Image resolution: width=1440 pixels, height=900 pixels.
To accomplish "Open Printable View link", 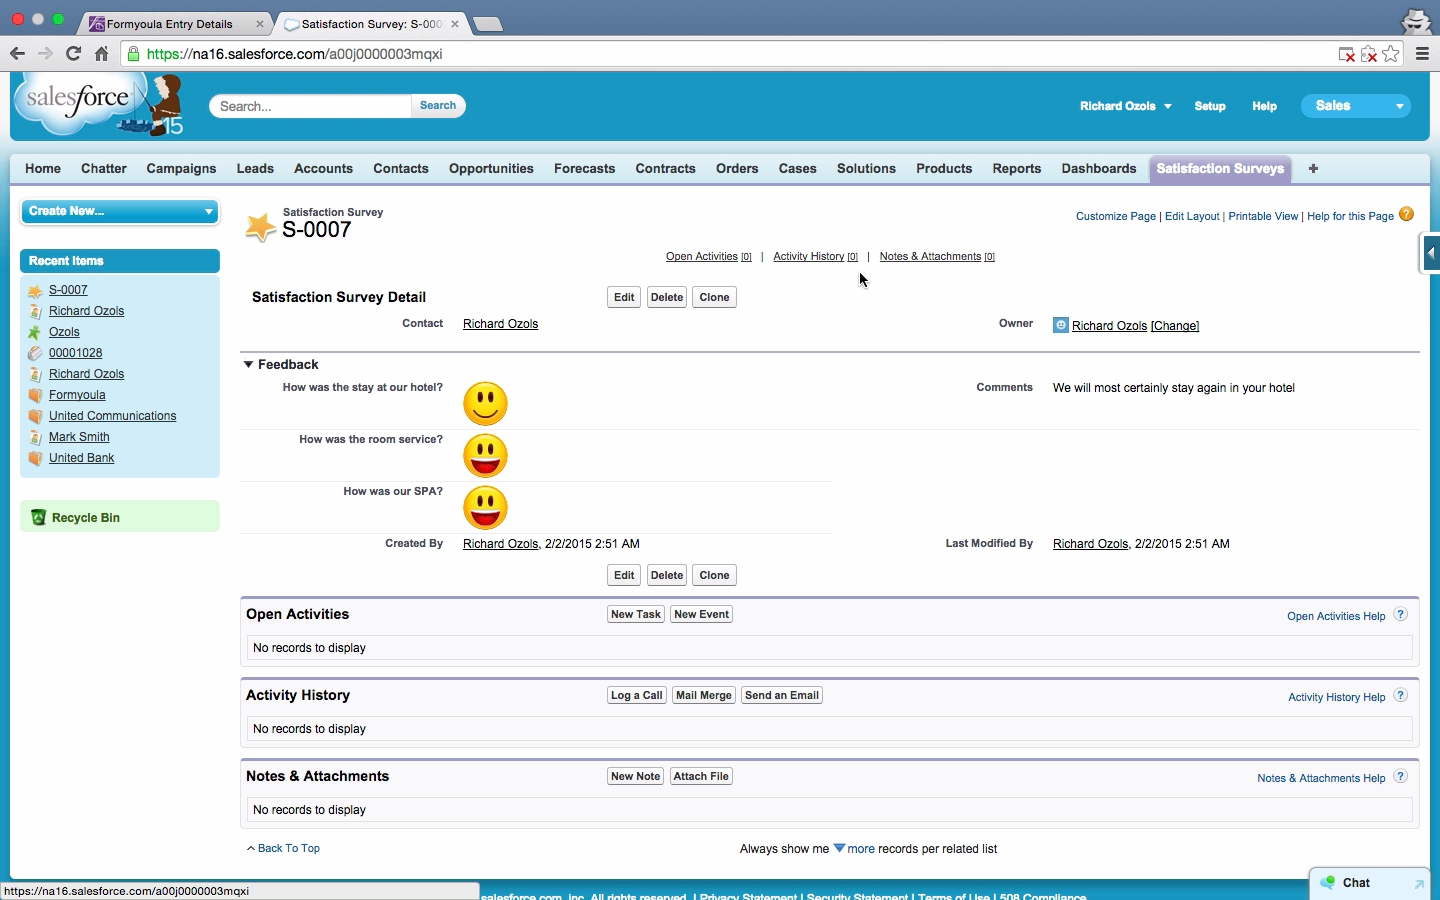I will pyautogui.click(x=1263, y=216).
